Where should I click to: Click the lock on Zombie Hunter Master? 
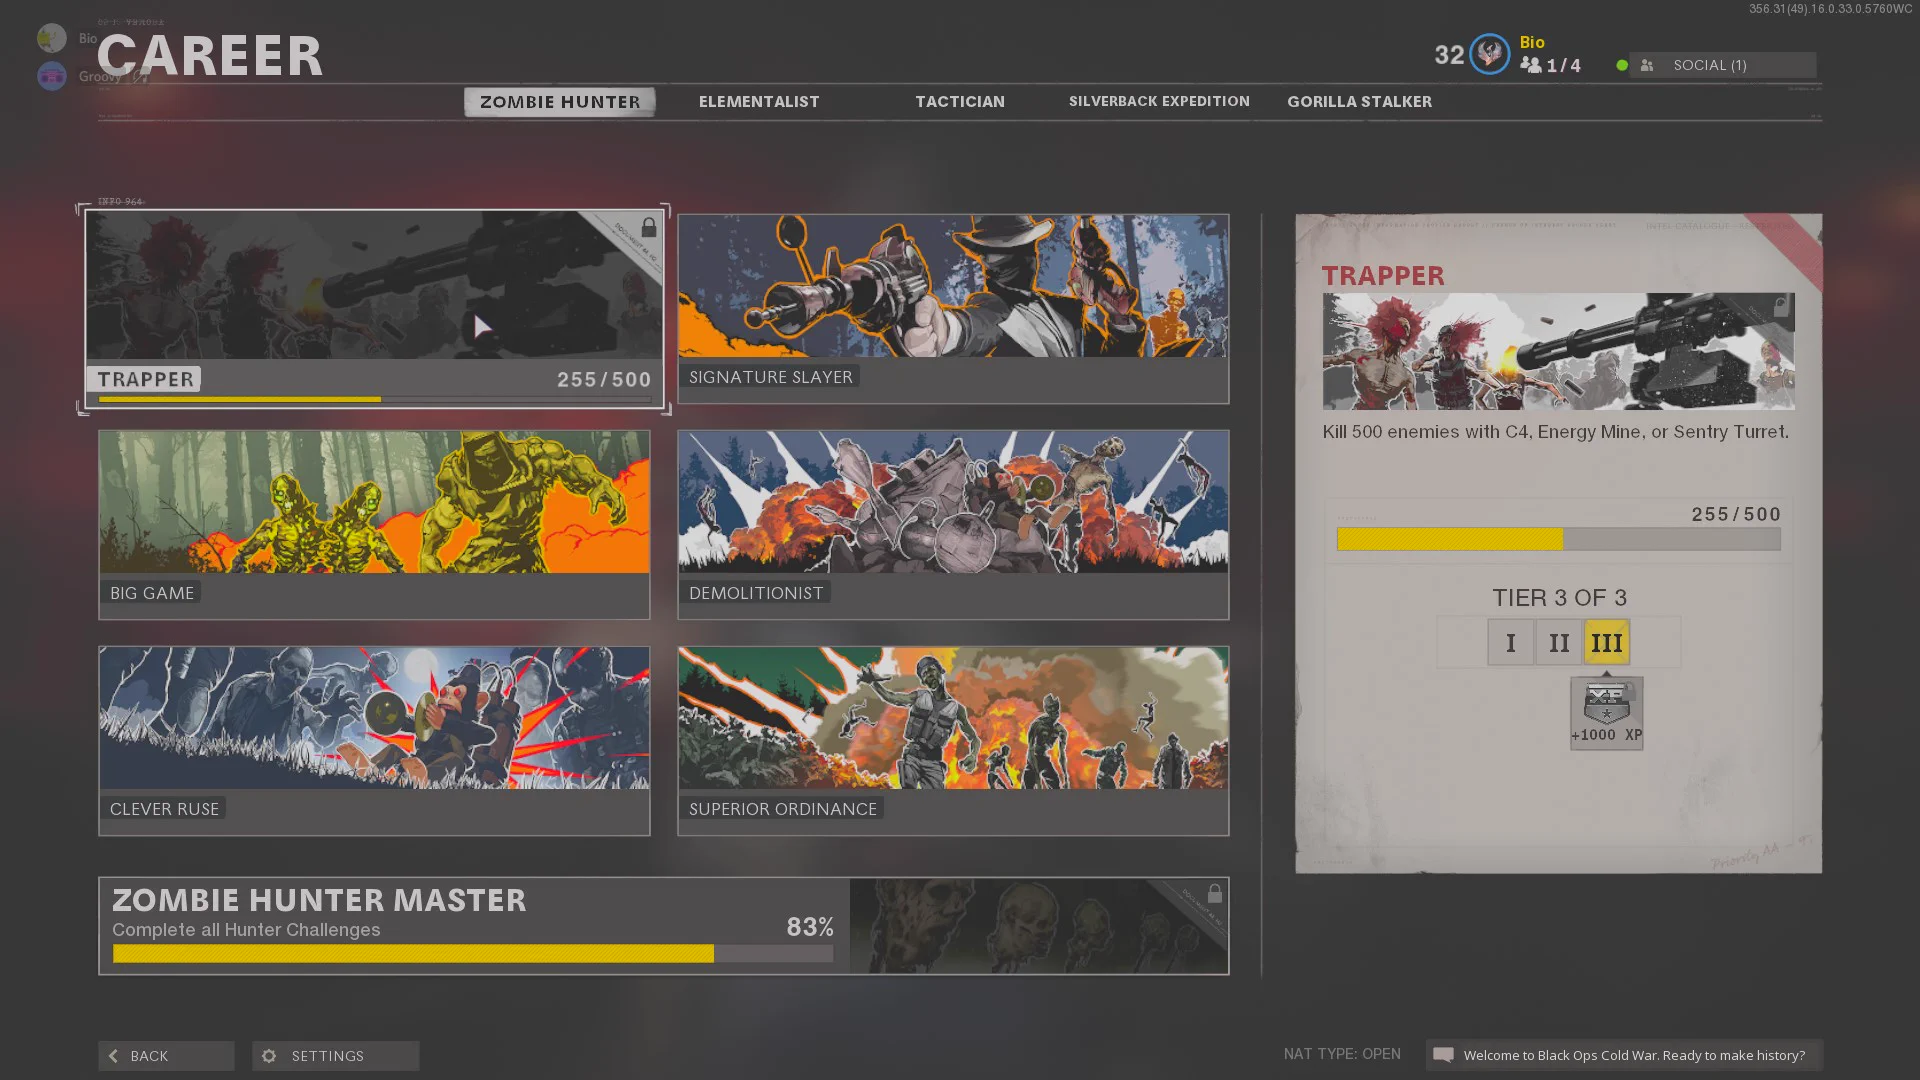(x=1214, y=893)
